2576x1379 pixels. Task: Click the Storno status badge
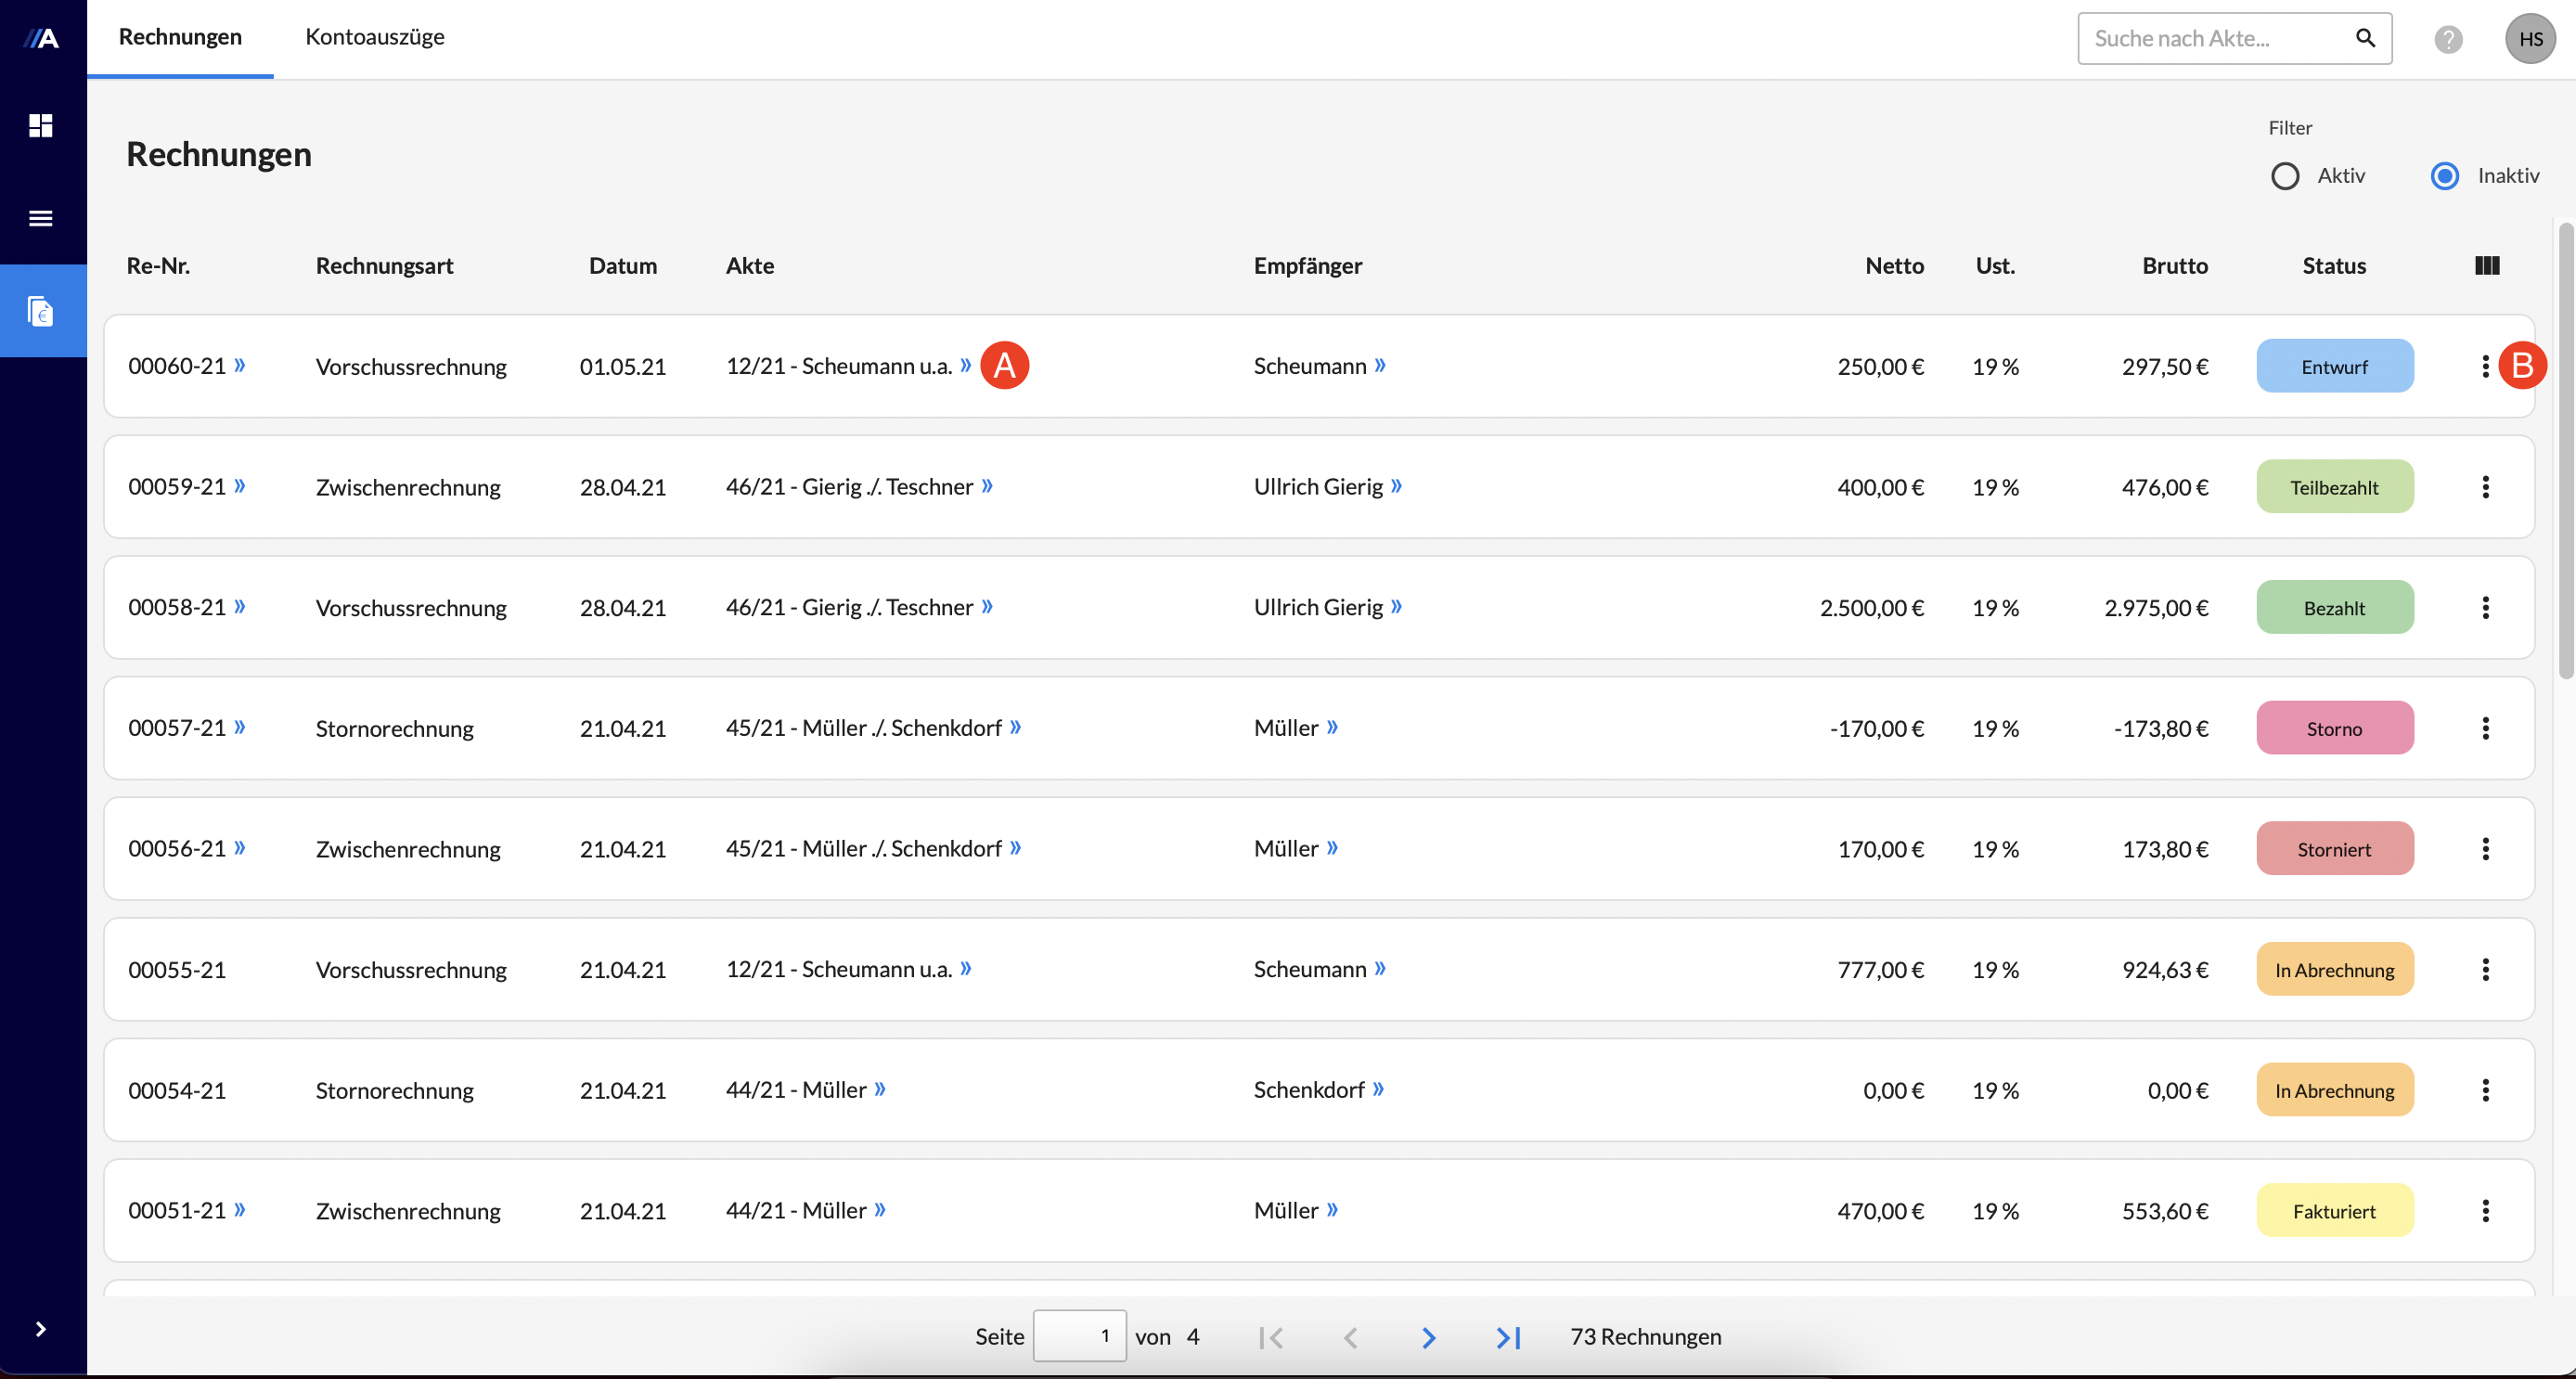tap(2334, 728)
